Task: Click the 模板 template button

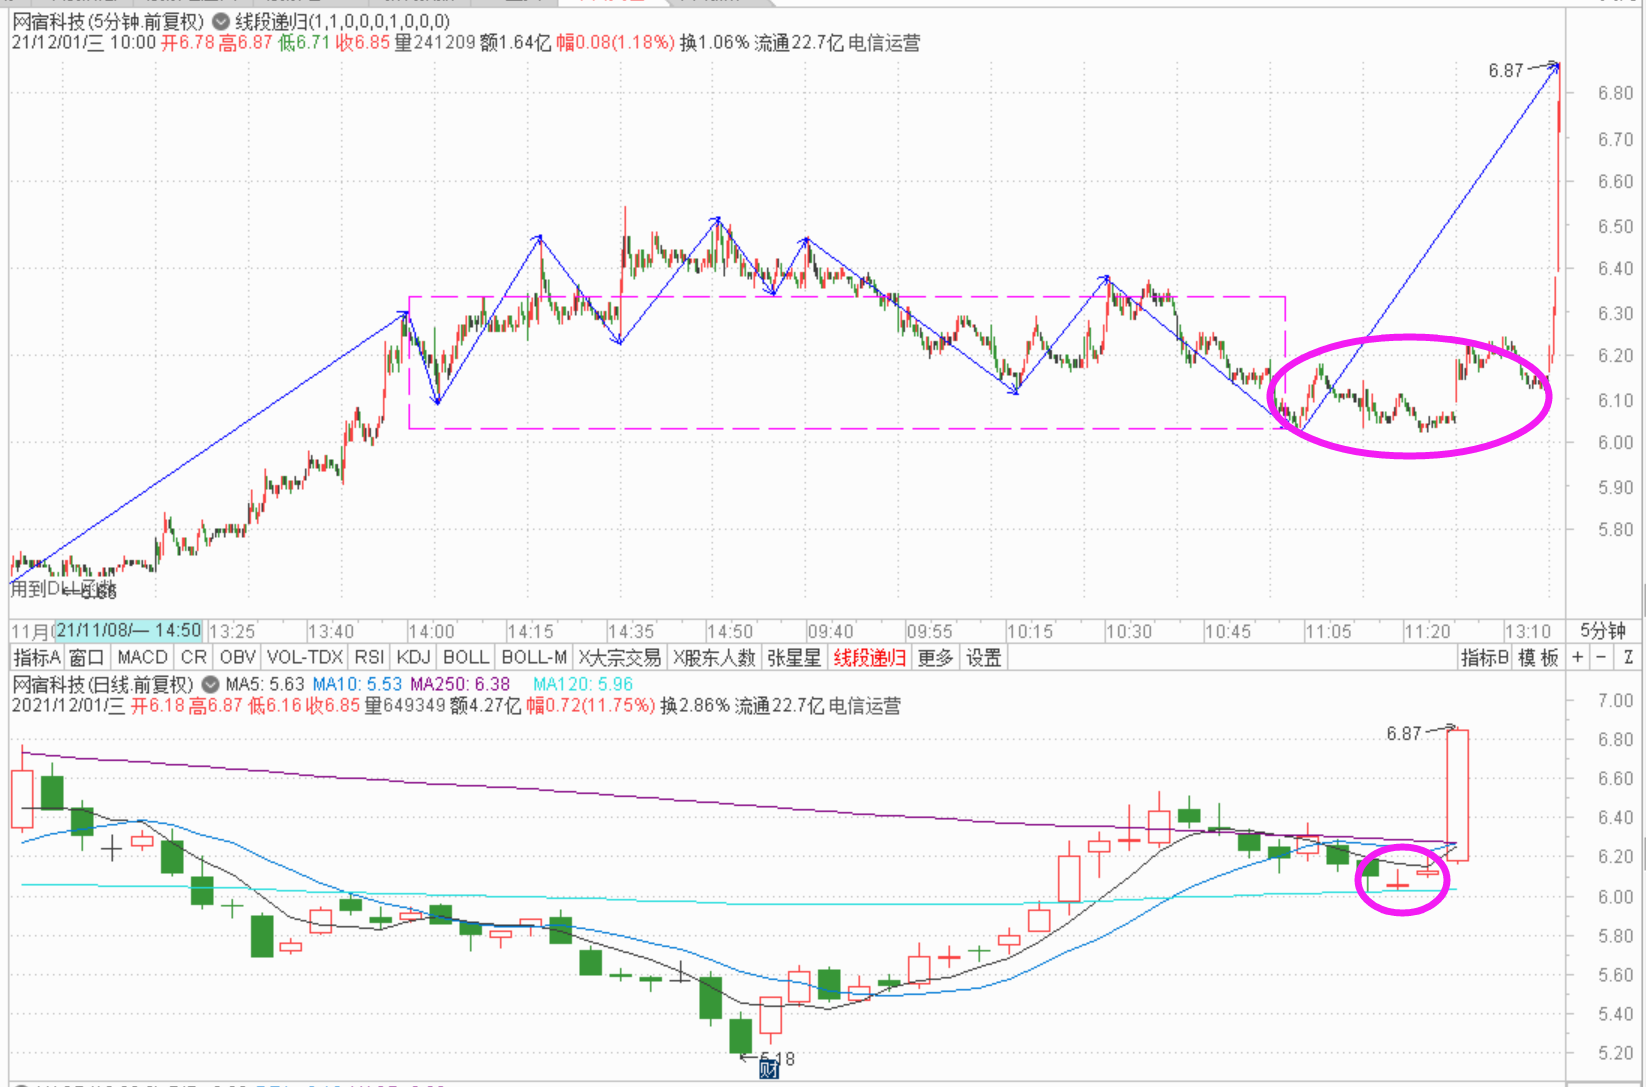Action: click(x=1538, y=657)
